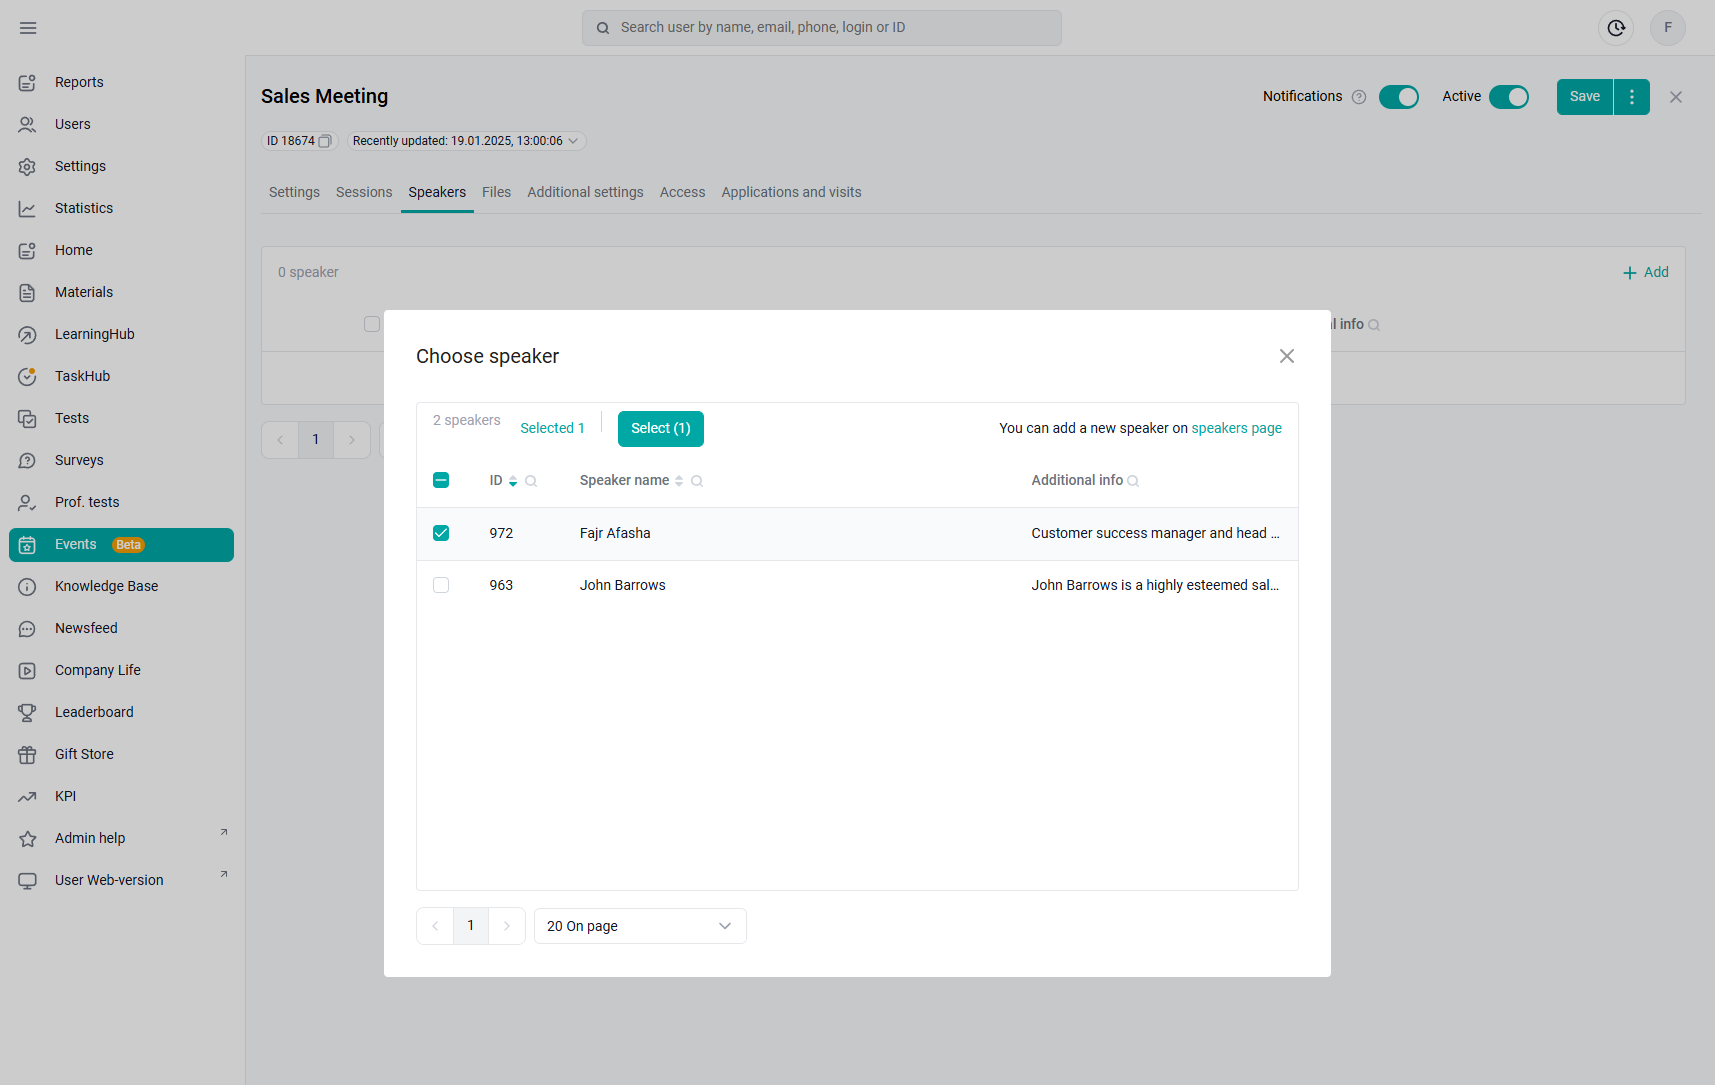The width and height of the screenshot is (1715, 1085).
Task: Go to next page in dialog
Action: (x=507, y=926)
